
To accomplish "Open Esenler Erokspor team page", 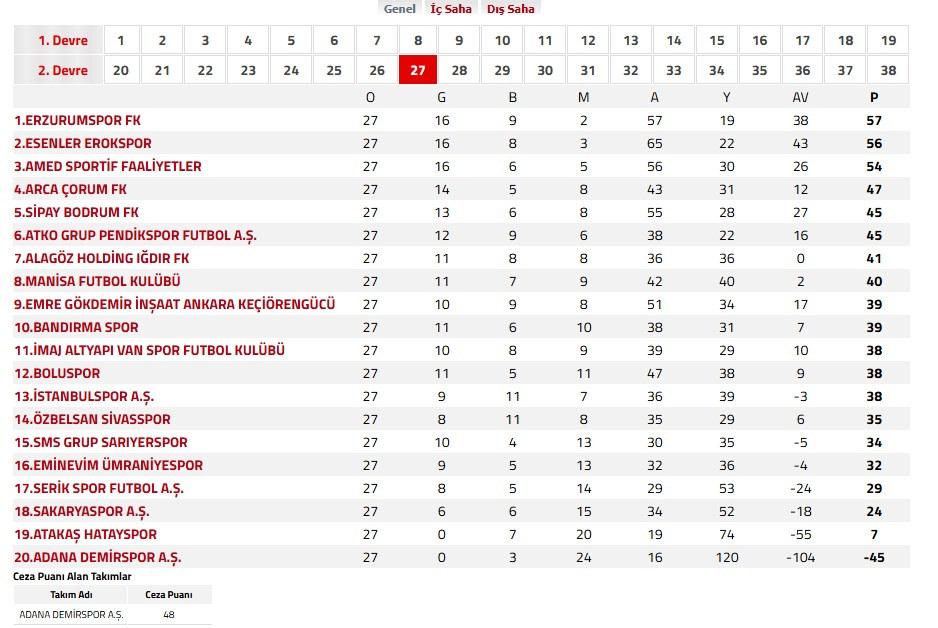I will click(x=83, y=143).
